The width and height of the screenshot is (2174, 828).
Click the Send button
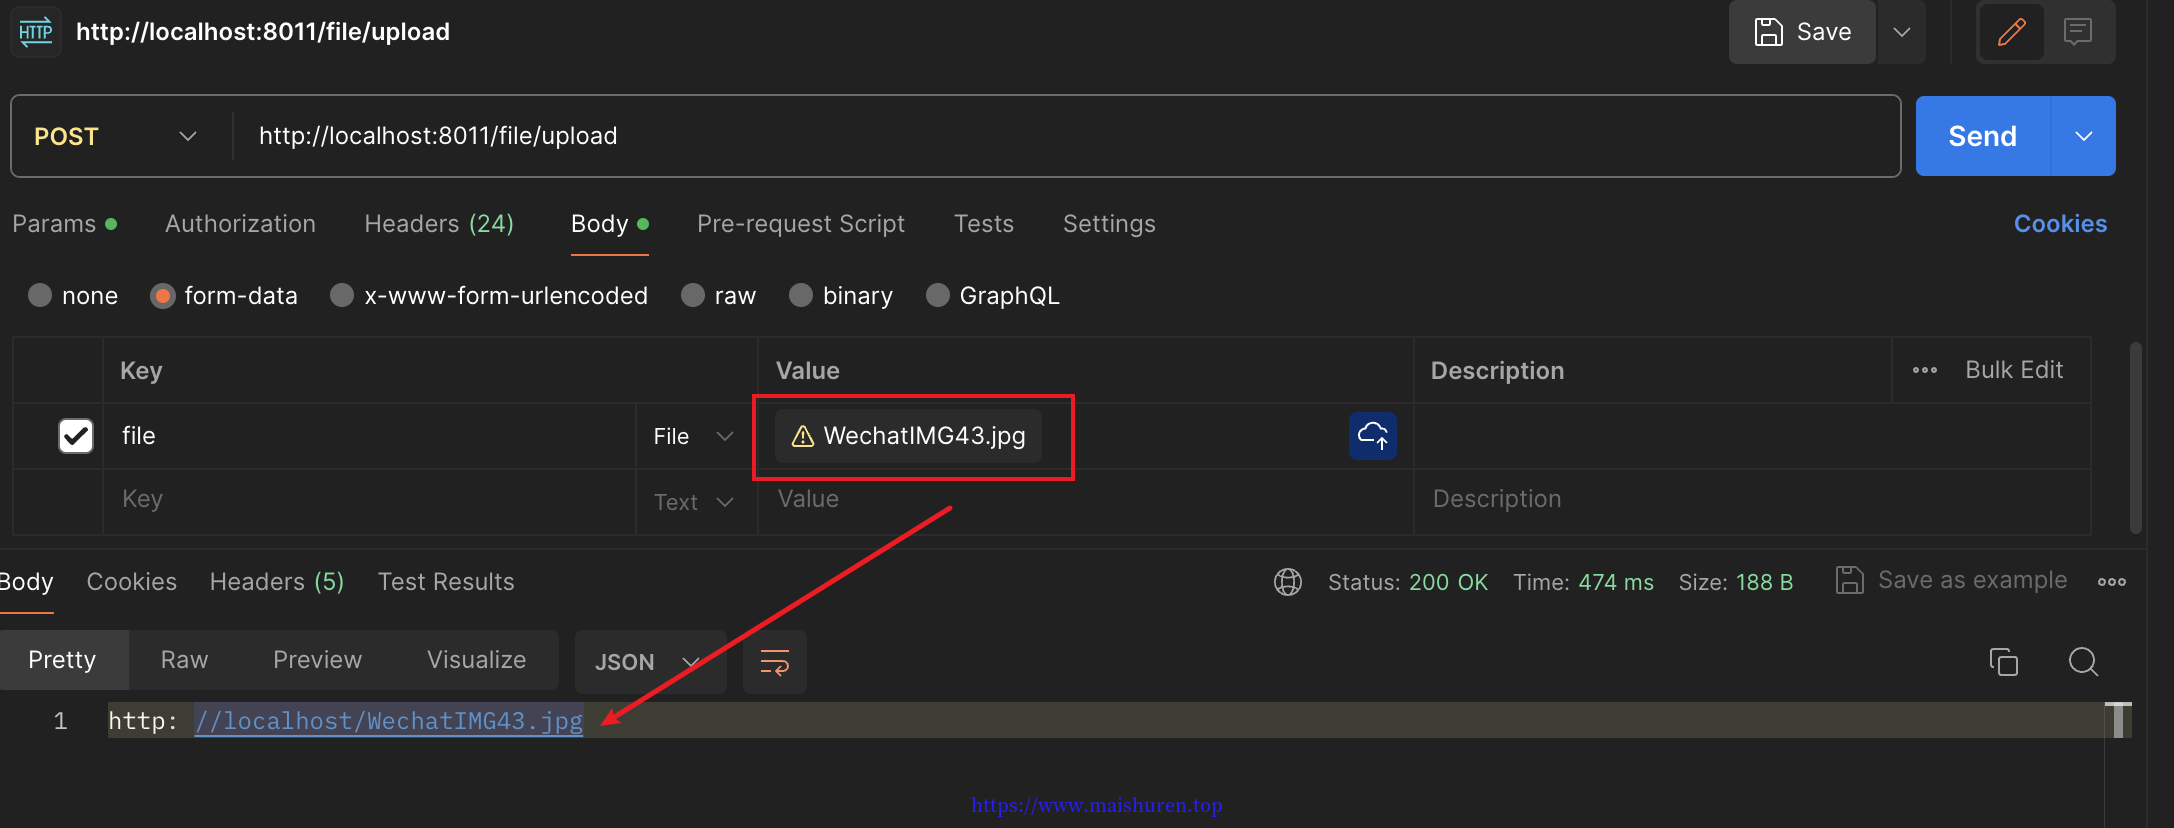tap(1982, 136)
